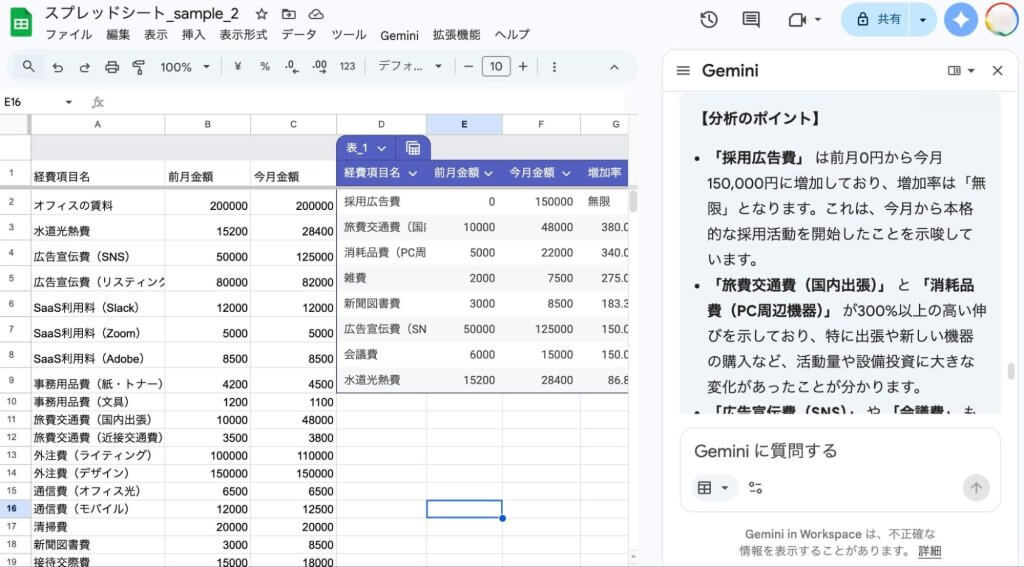Open the 拡張機能 menu
This screenshot has width=1024, height=567.
[456, 34]
